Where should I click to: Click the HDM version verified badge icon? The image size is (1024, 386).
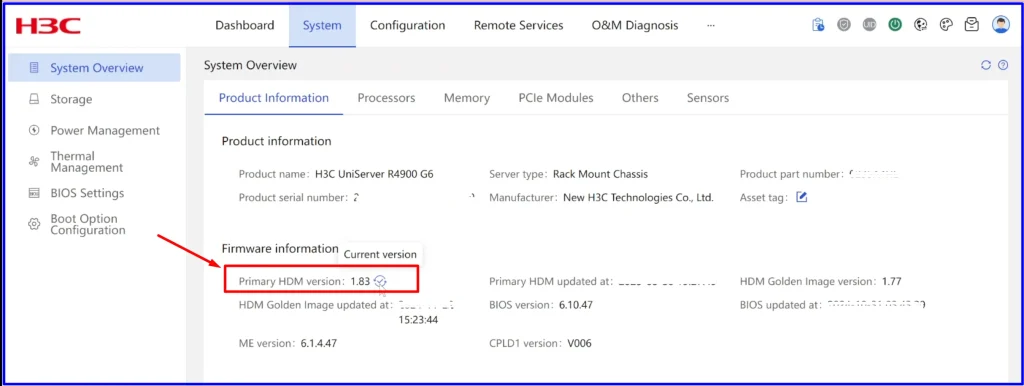[x=380, y=281]
